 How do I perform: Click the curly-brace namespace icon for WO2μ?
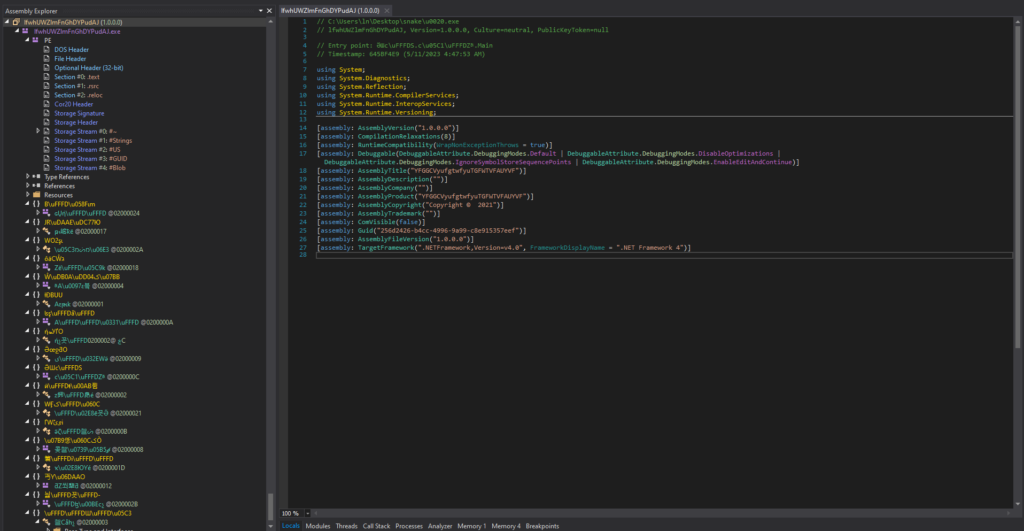tap(36, 240)
